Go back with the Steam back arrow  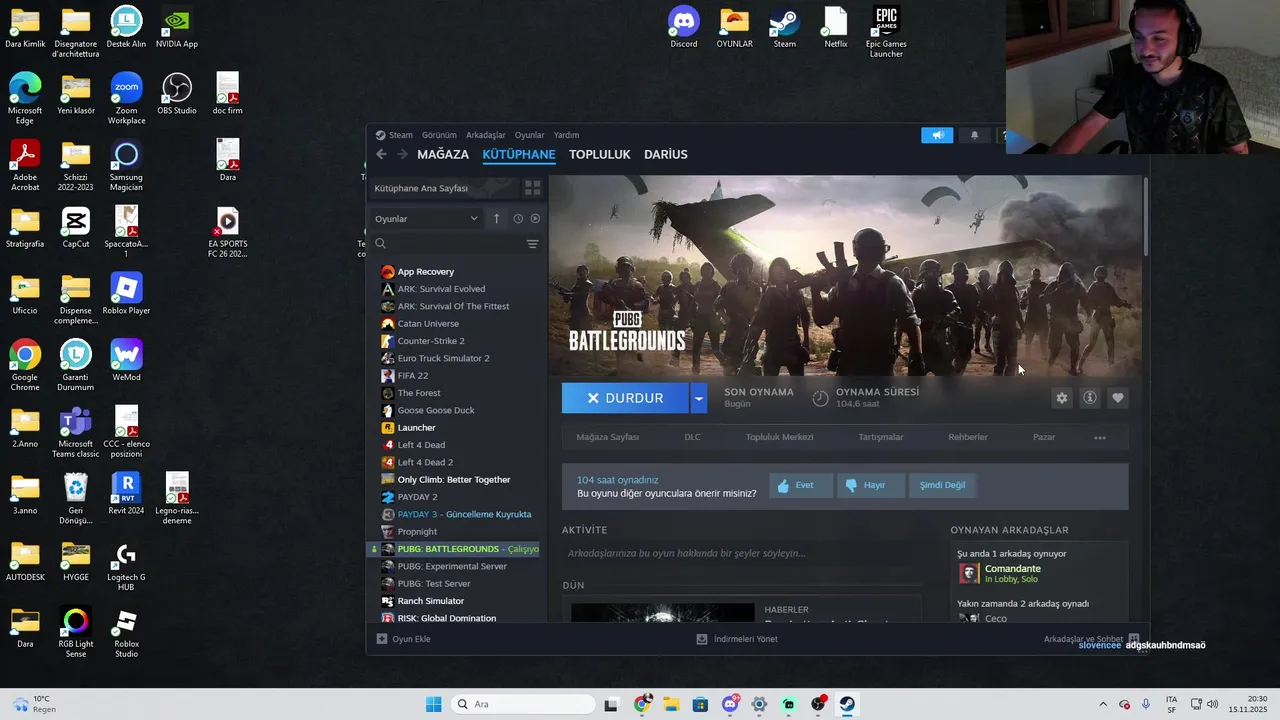381,154
